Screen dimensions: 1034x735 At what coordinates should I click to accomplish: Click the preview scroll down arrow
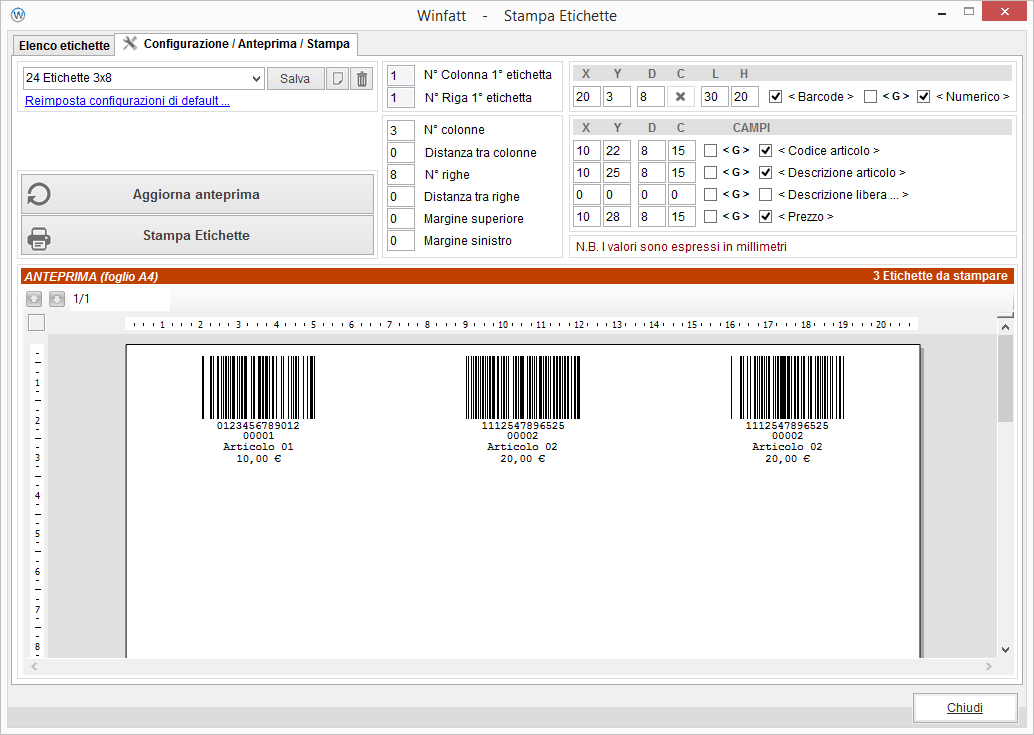pyautogui.click(x=1005, y=650)
